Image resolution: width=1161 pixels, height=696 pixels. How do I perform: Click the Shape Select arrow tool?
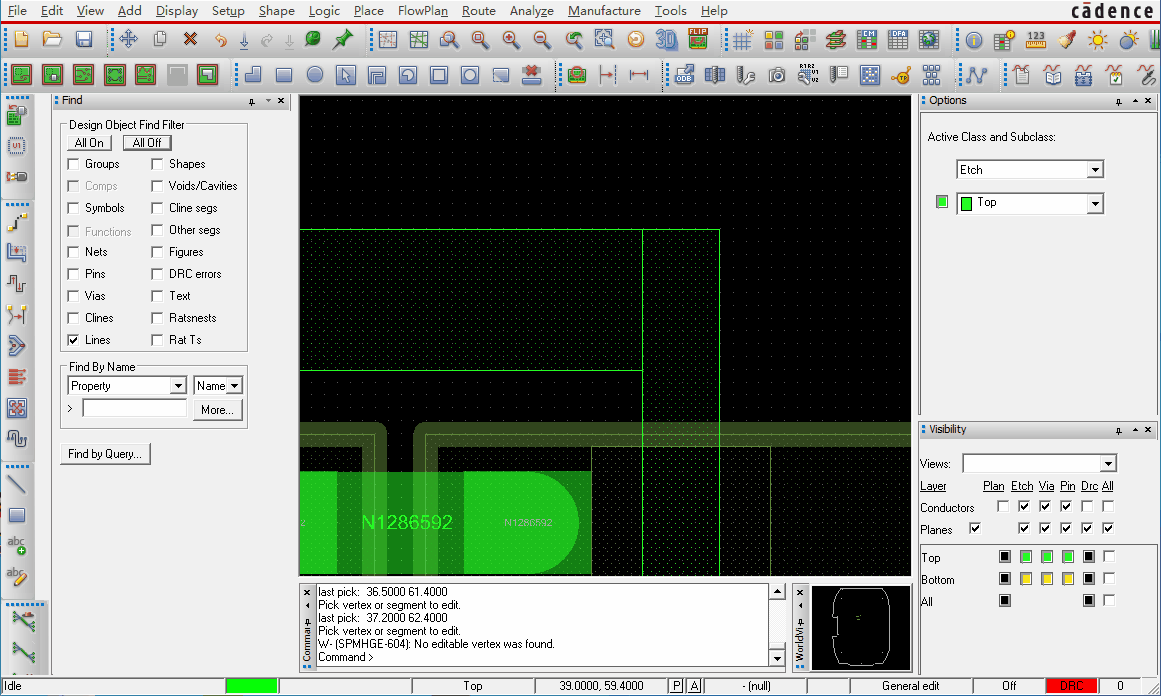346,75
